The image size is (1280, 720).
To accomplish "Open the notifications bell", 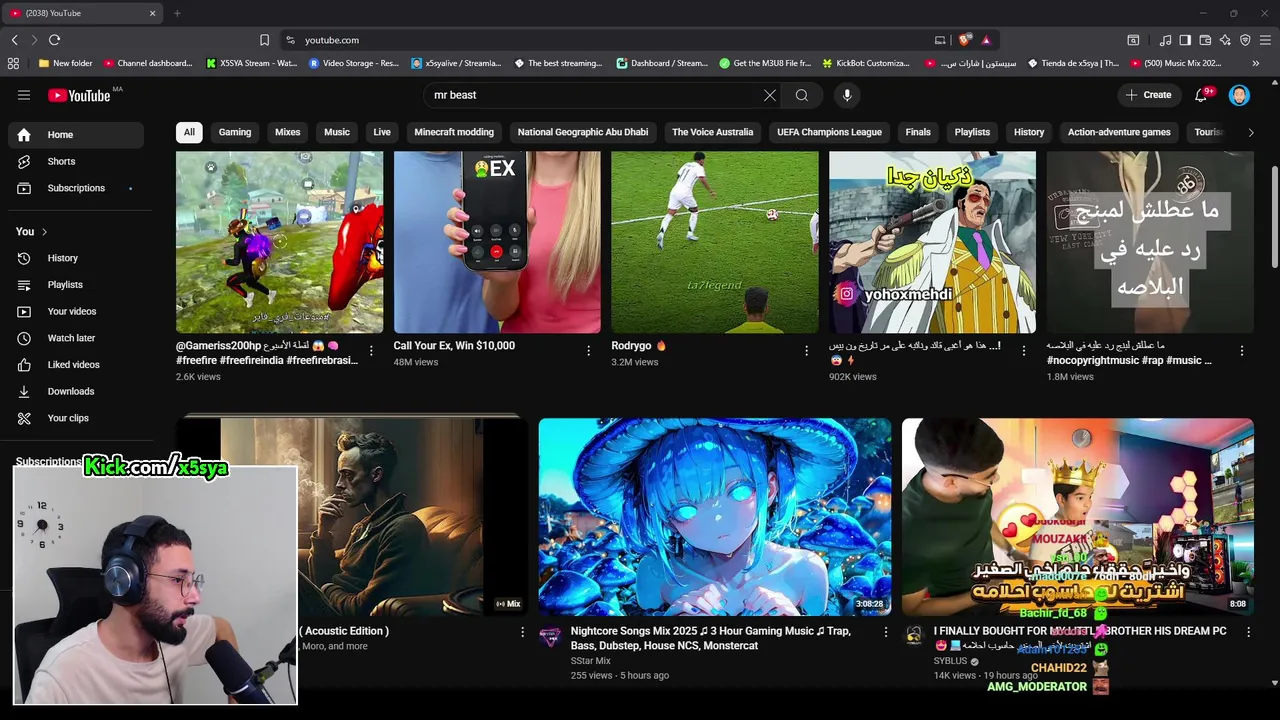I will coord(1201,95).
